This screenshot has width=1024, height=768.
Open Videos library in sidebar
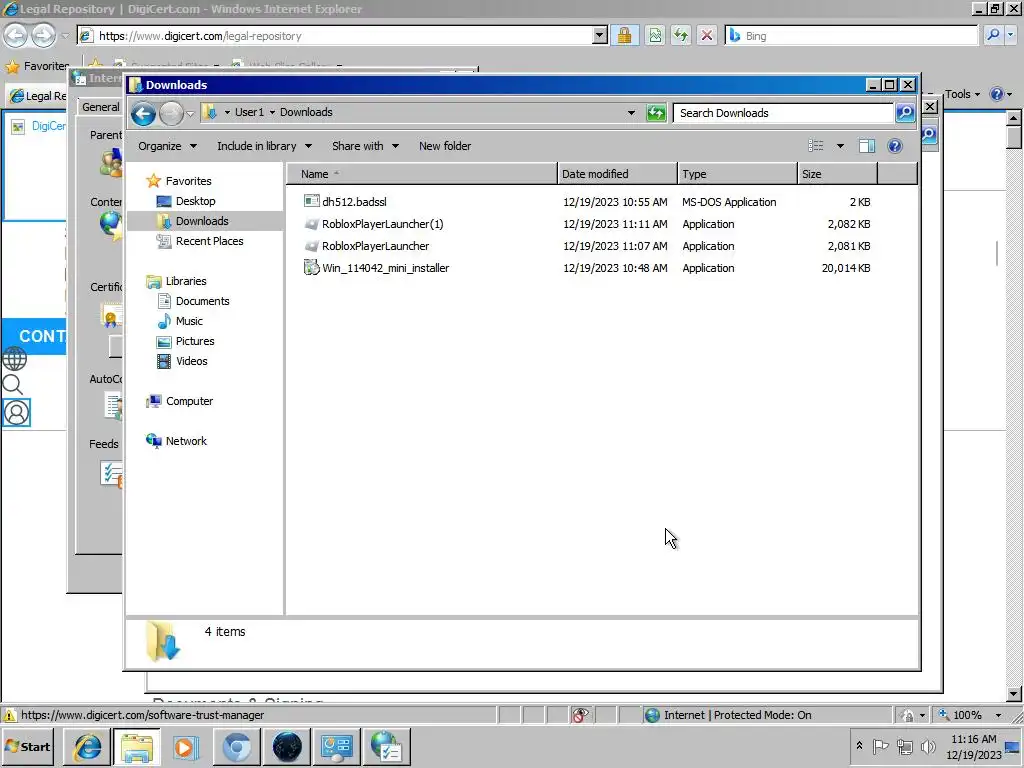(x=191, y=361)
